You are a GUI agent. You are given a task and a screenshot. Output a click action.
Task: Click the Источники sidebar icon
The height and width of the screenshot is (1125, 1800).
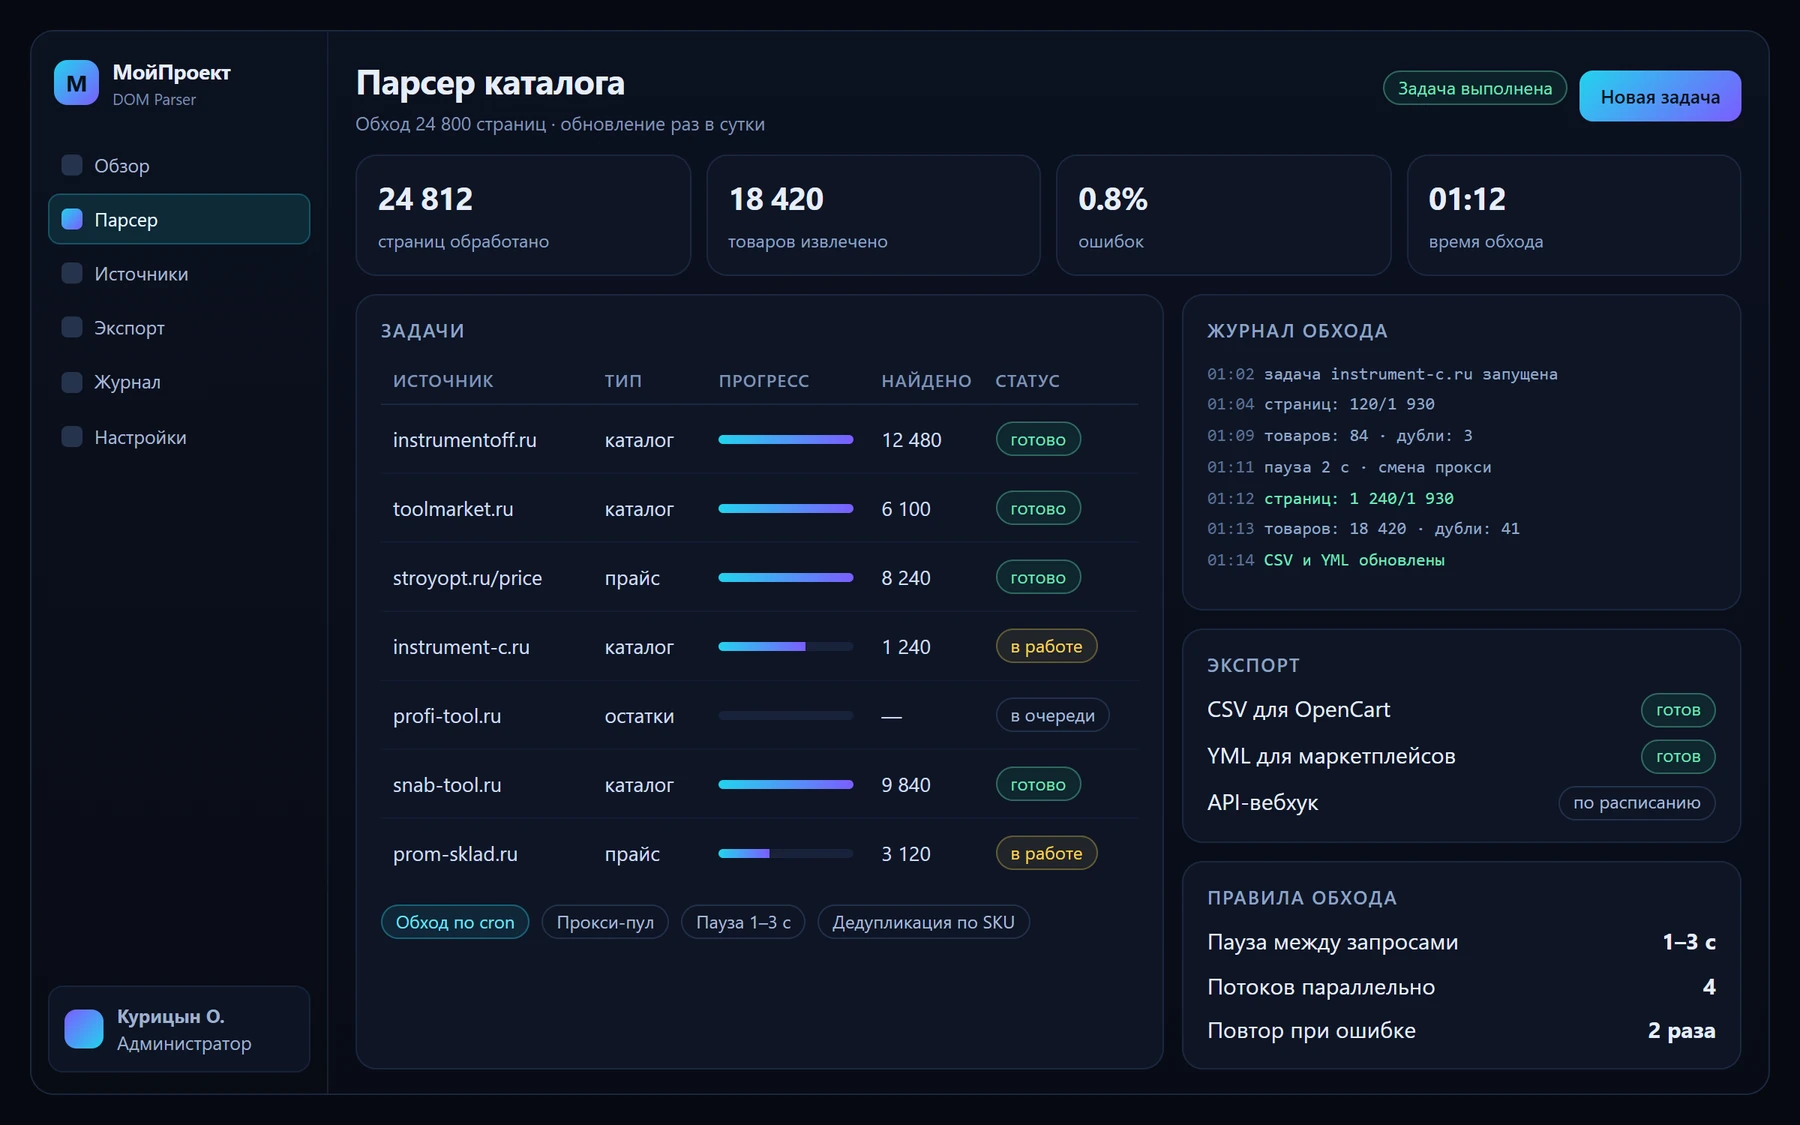tap(72, 273)
